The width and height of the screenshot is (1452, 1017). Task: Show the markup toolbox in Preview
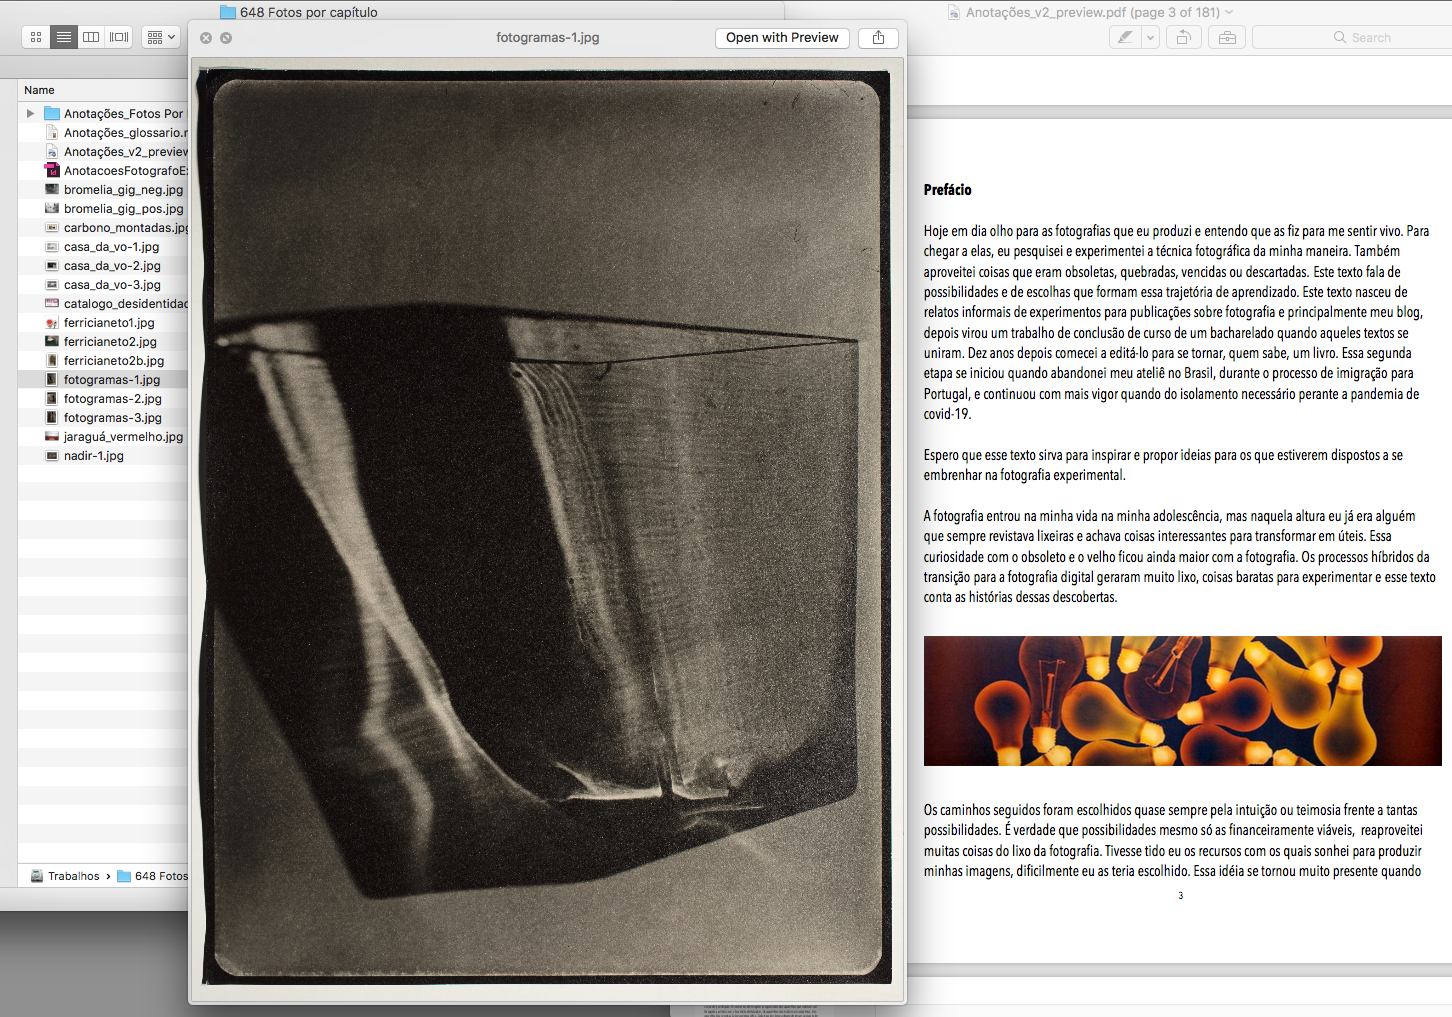click(x=1227, y=38)
